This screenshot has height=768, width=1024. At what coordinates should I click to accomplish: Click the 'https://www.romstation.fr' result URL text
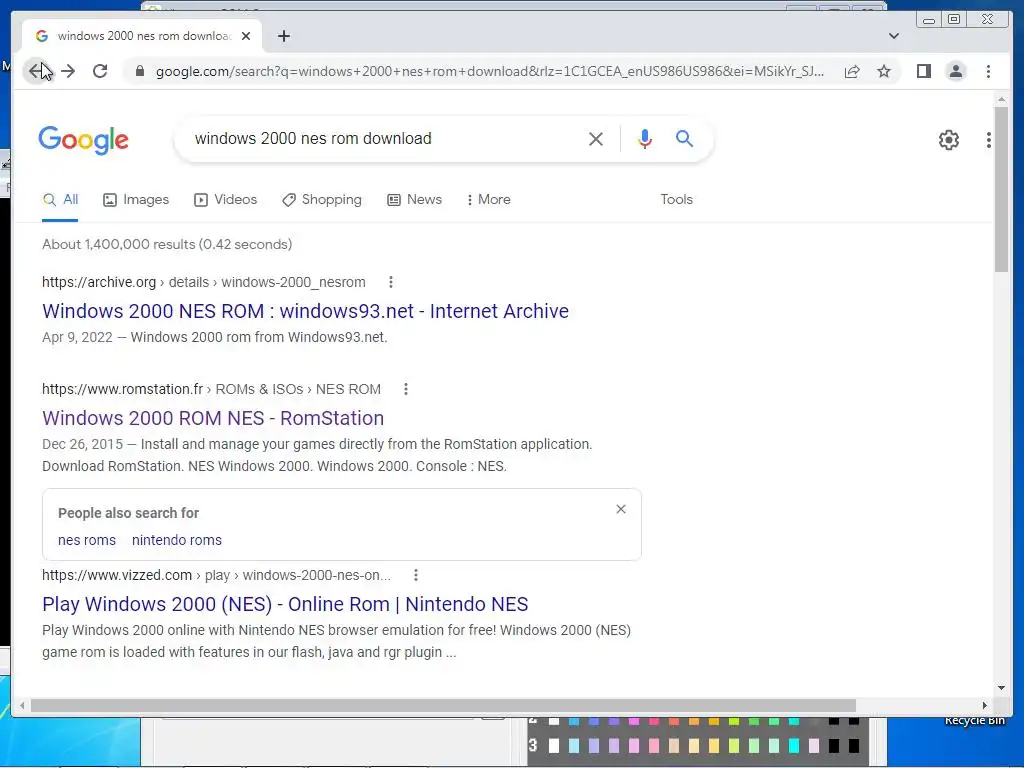pos(122,389)
